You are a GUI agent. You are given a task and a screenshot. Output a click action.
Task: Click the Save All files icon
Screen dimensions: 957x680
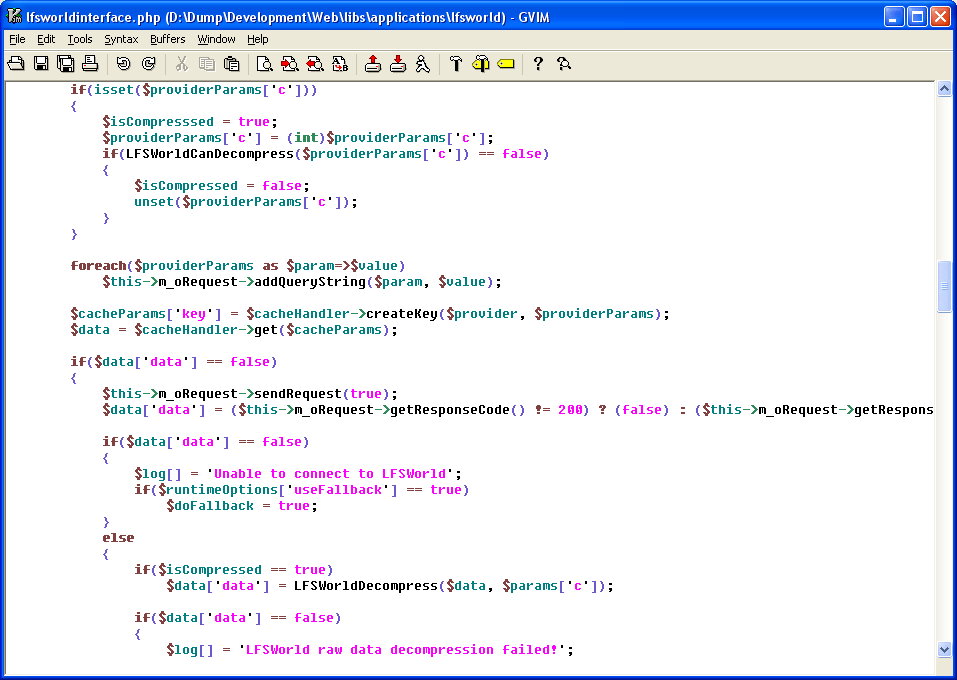[x=65, y=63]
